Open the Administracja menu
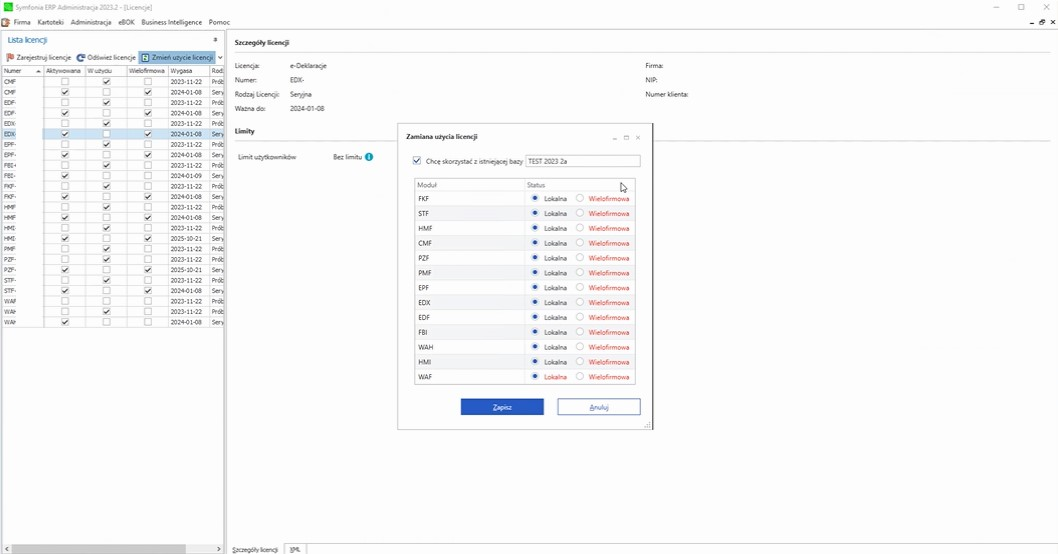Image resolution: width=1058 pixels, height=554 pixels. [x=91, y=22]
